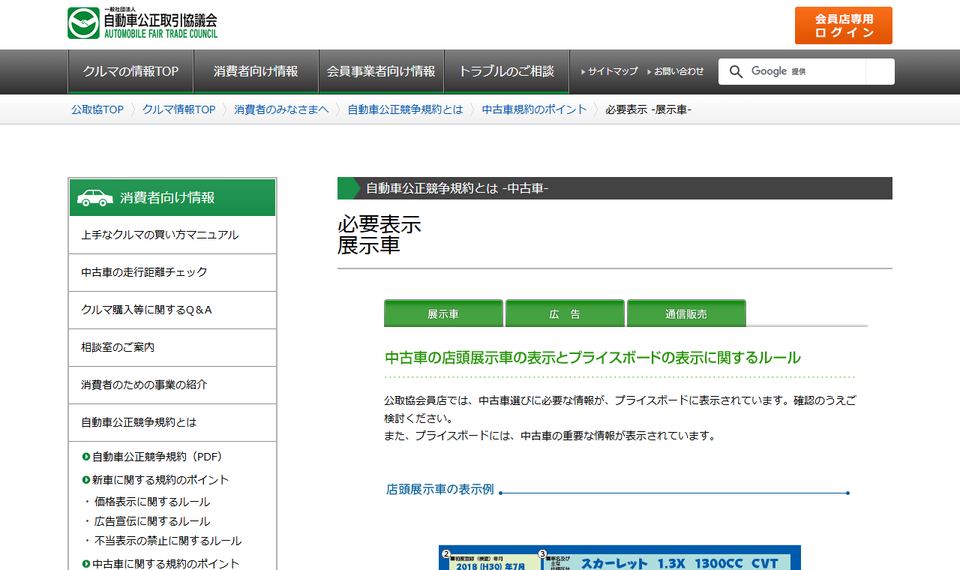Open クルマの情報TOP in navigation bar

coord(130,72)
